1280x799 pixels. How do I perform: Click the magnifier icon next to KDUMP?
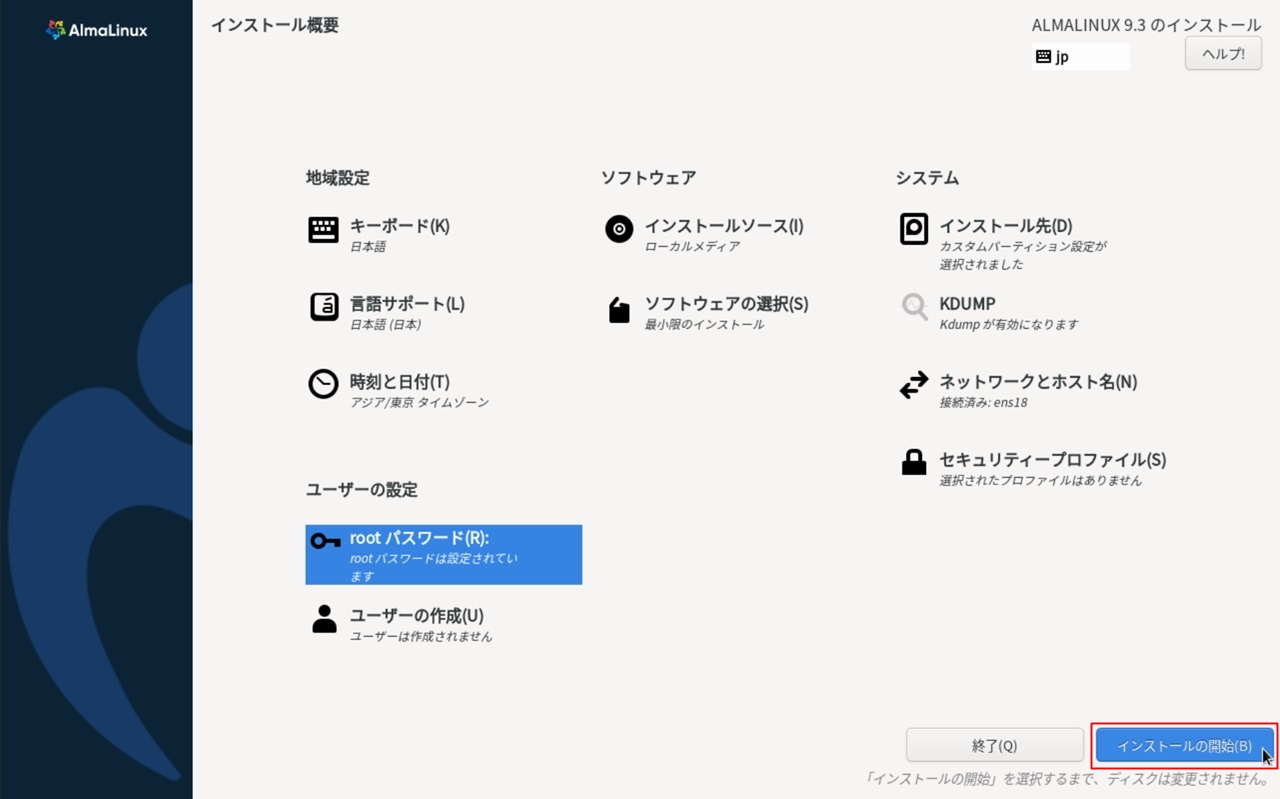pos(914,307)
